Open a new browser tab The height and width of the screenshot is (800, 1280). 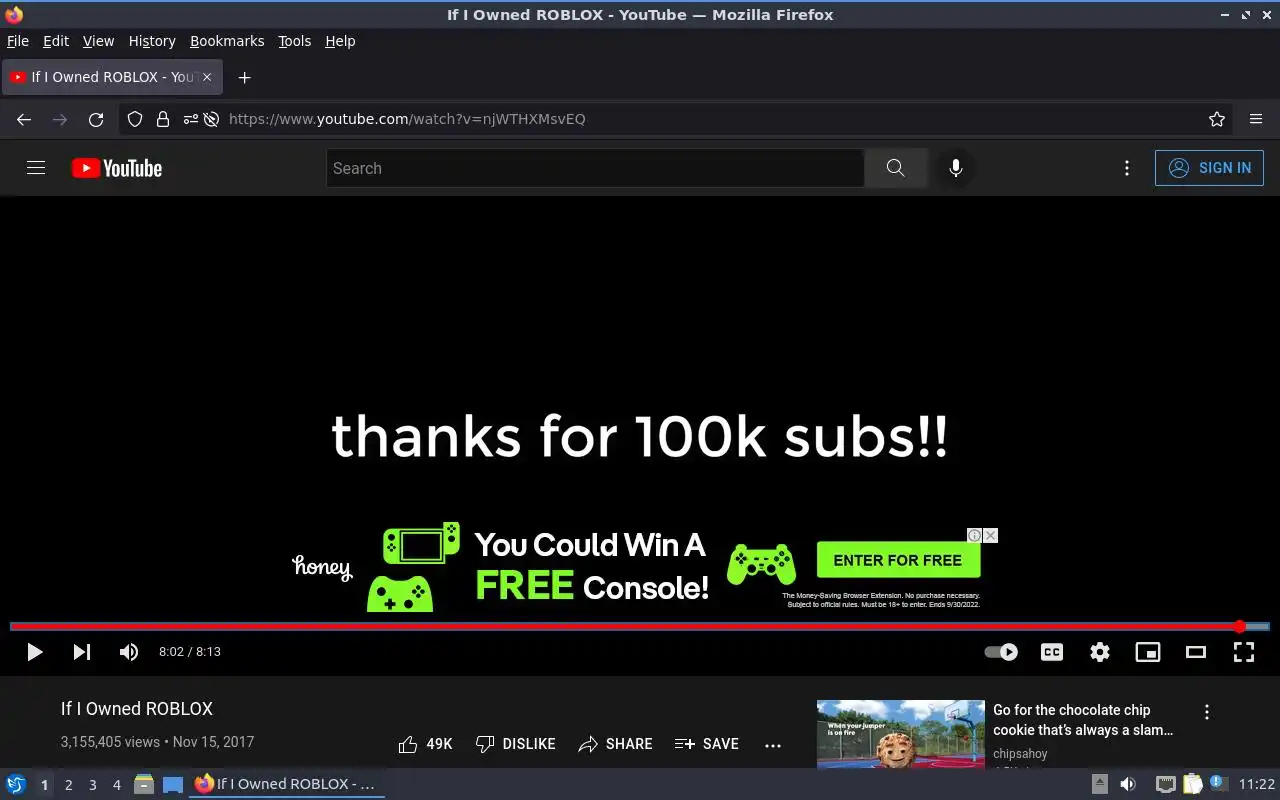click(244, 77)
